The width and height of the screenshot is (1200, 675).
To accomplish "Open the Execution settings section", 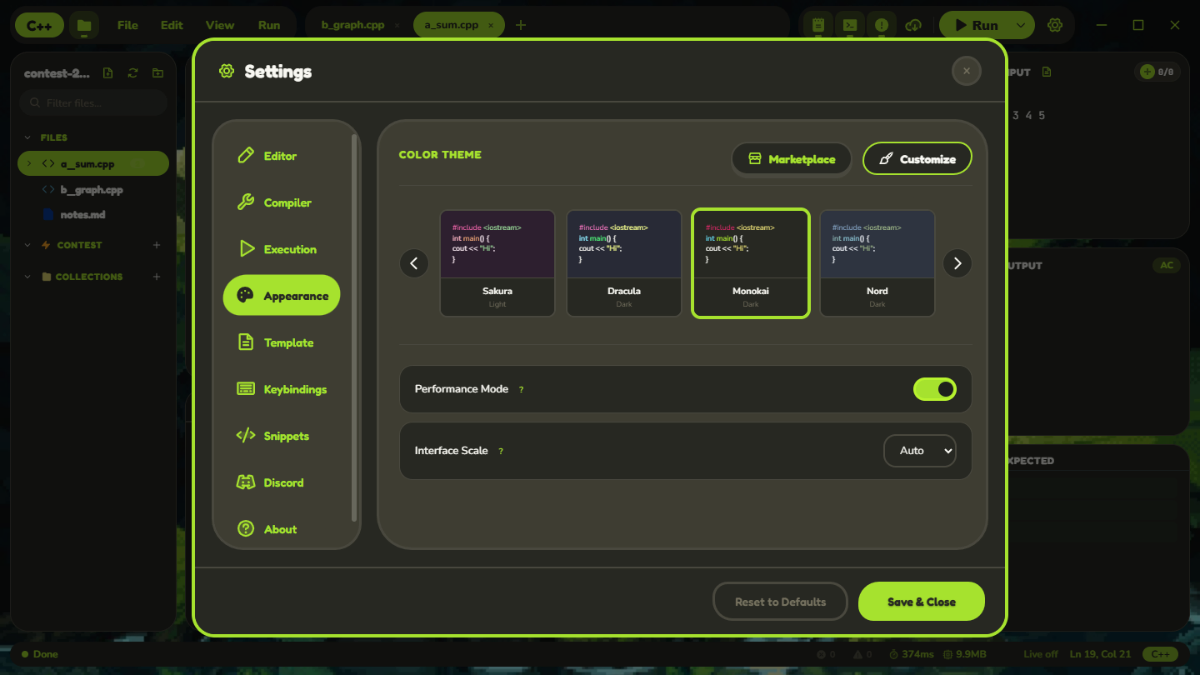I will tap(281, 249).
